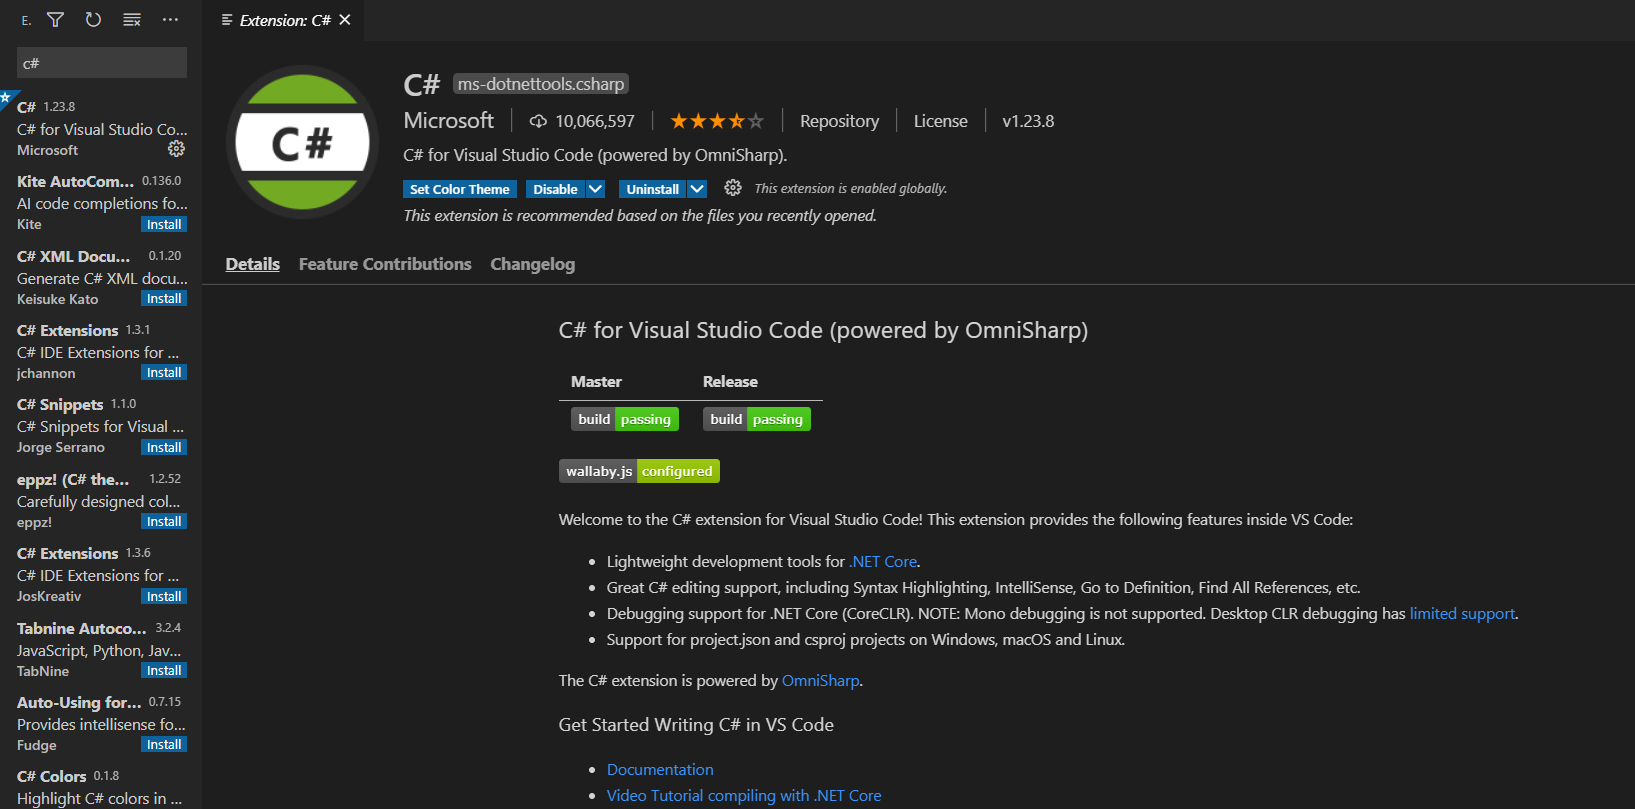Image resolution: width=1635 pixels, height=809 pixels.
Task: Switch to the Feature Contributions tab
Action: [x=385, y=264]
